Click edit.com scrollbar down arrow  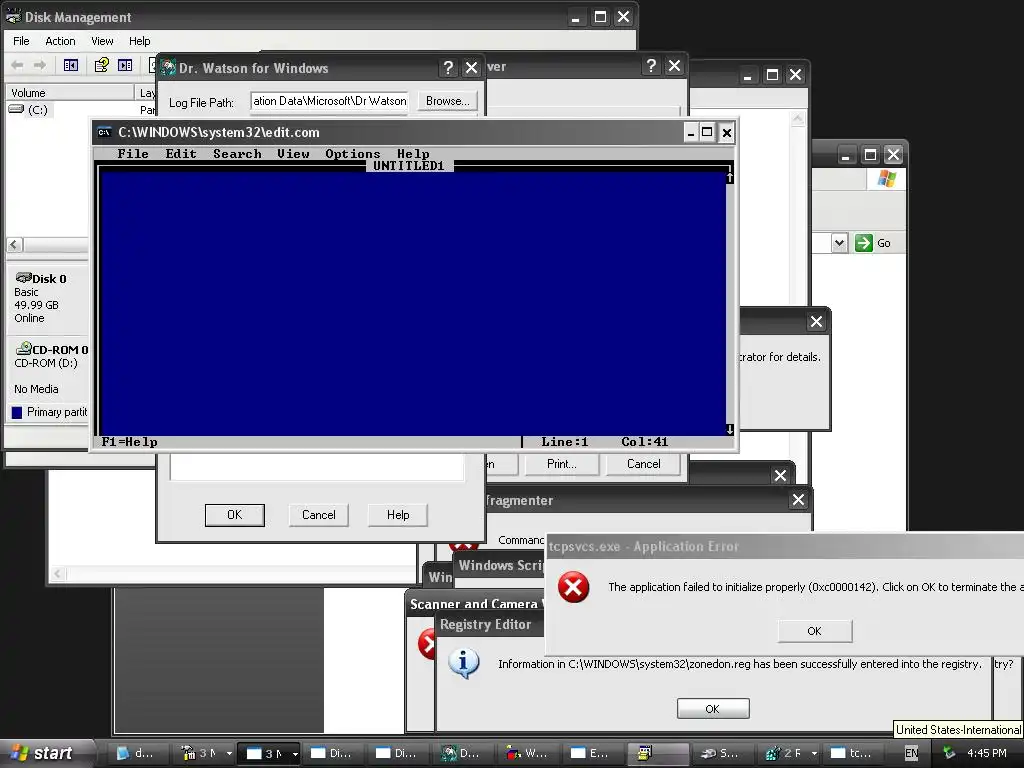729,429
